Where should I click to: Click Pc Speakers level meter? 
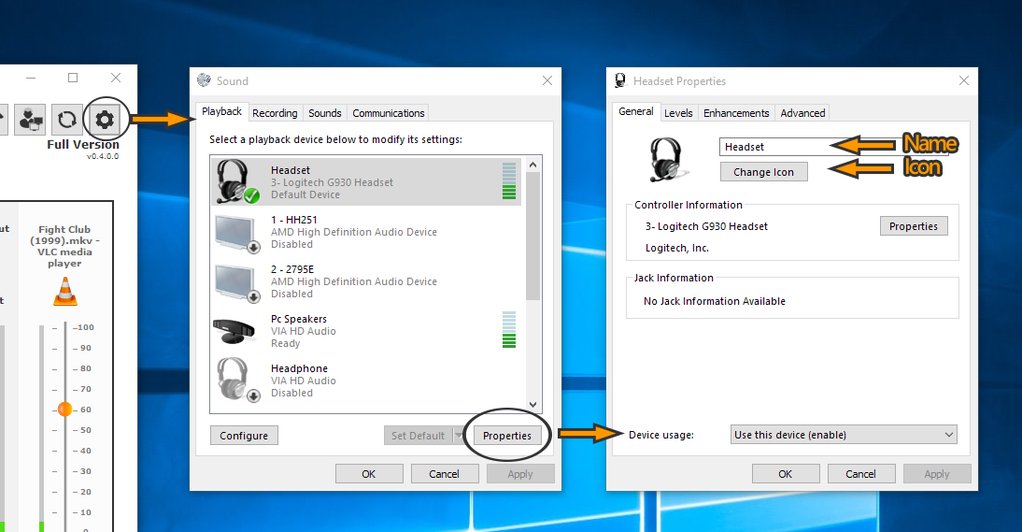tap(509, 329)
